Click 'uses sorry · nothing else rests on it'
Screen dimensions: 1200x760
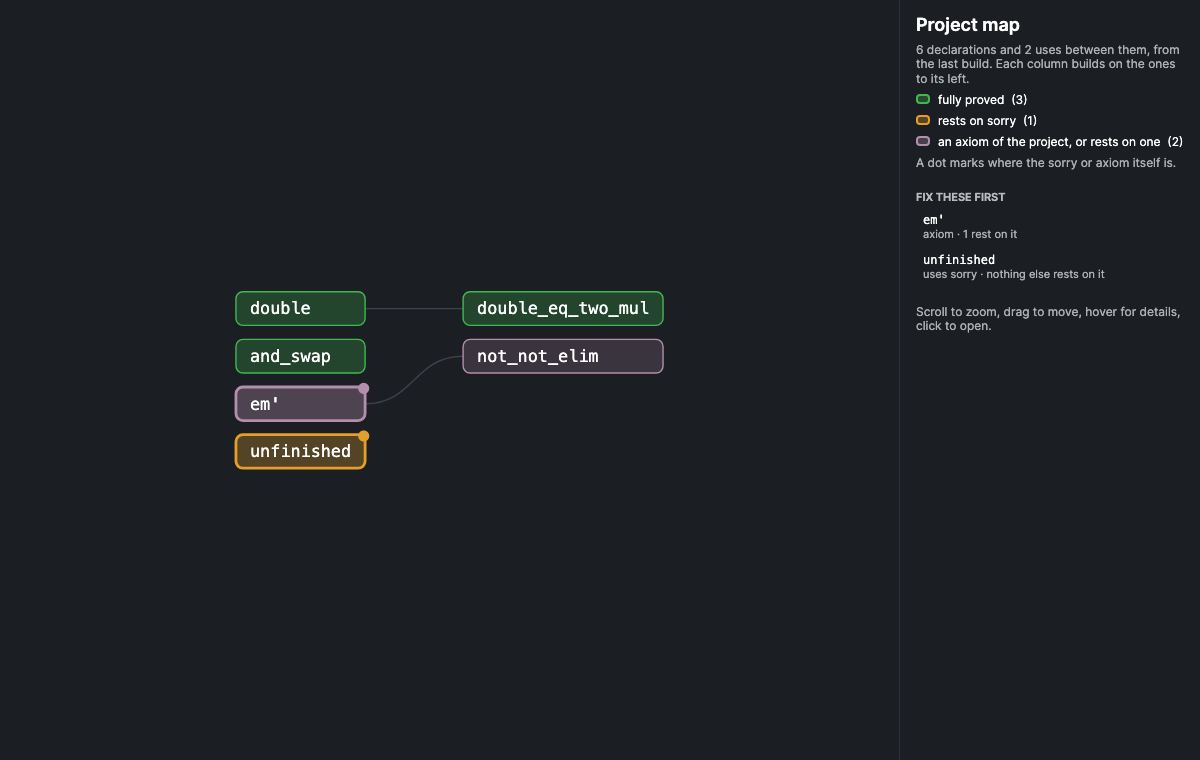tap(1014, 274)
